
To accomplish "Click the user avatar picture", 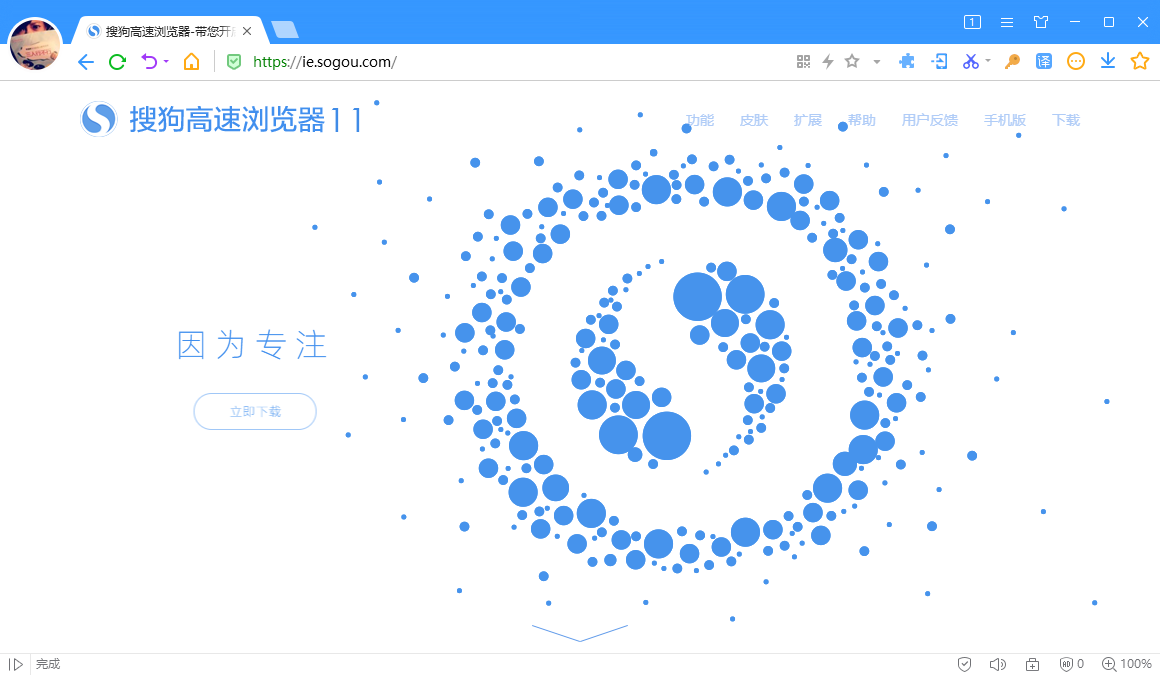I will click(35, 44).
